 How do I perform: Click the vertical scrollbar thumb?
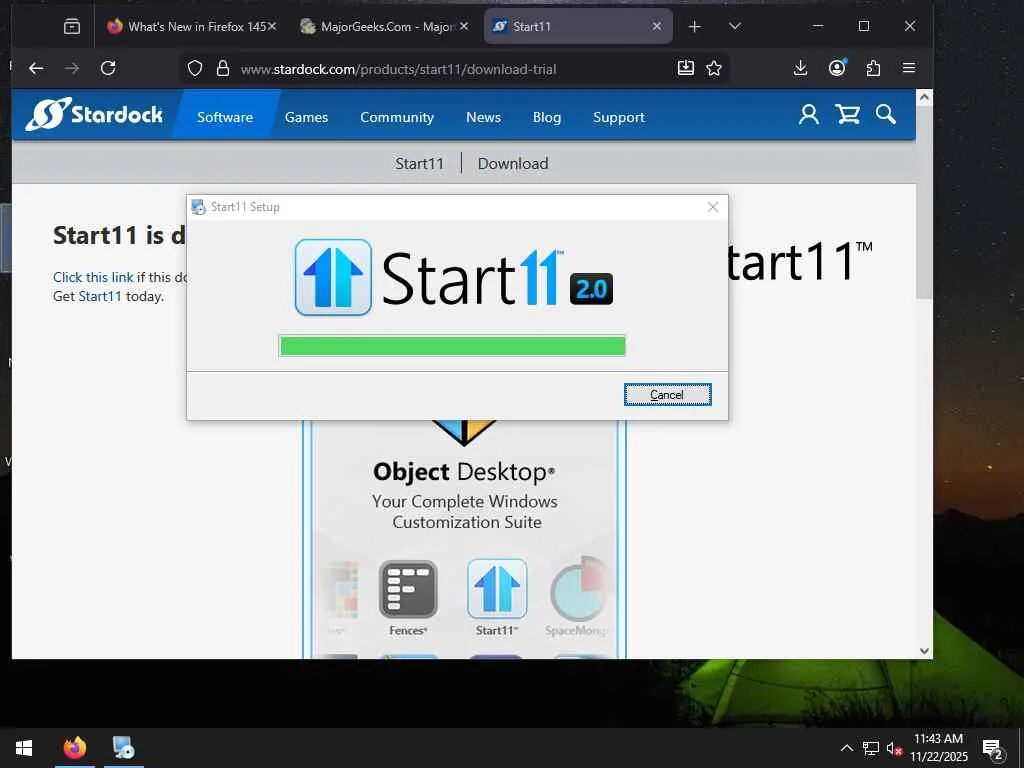click(x=924, y=202)
